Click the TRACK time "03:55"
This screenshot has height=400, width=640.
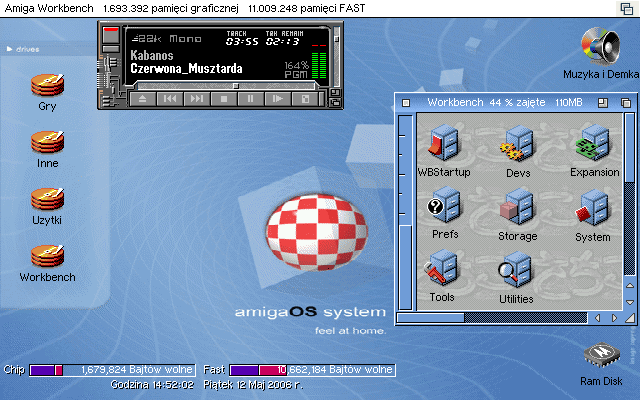pyautogui.click(x=242, y=41)
